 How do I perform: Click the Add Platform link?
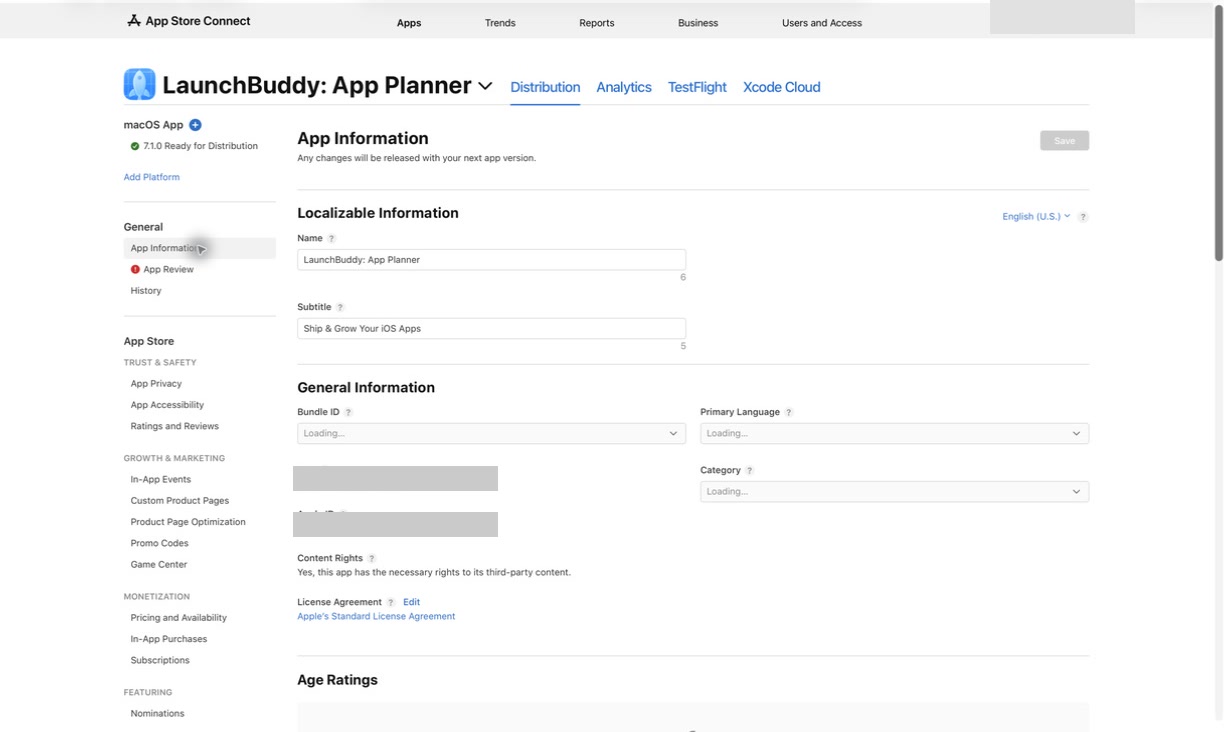point(152,177)
